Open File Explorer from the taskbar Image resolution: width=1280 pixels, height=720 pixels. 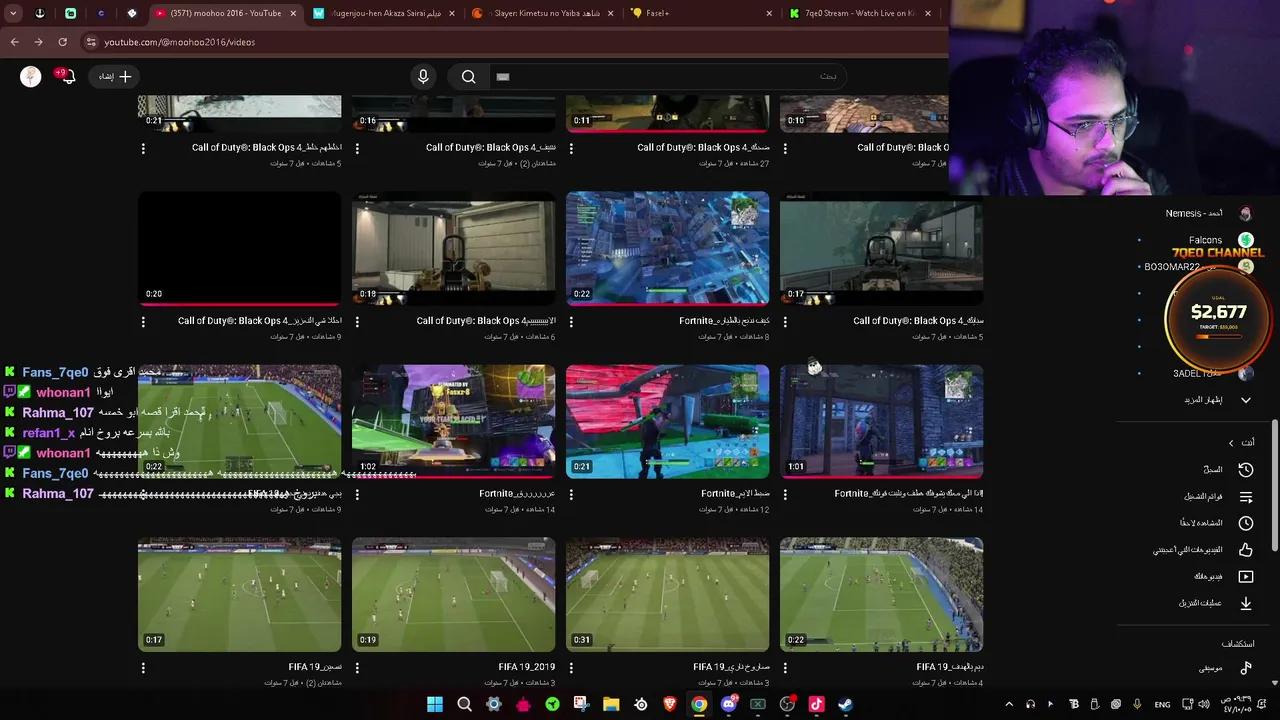[611, 704]
